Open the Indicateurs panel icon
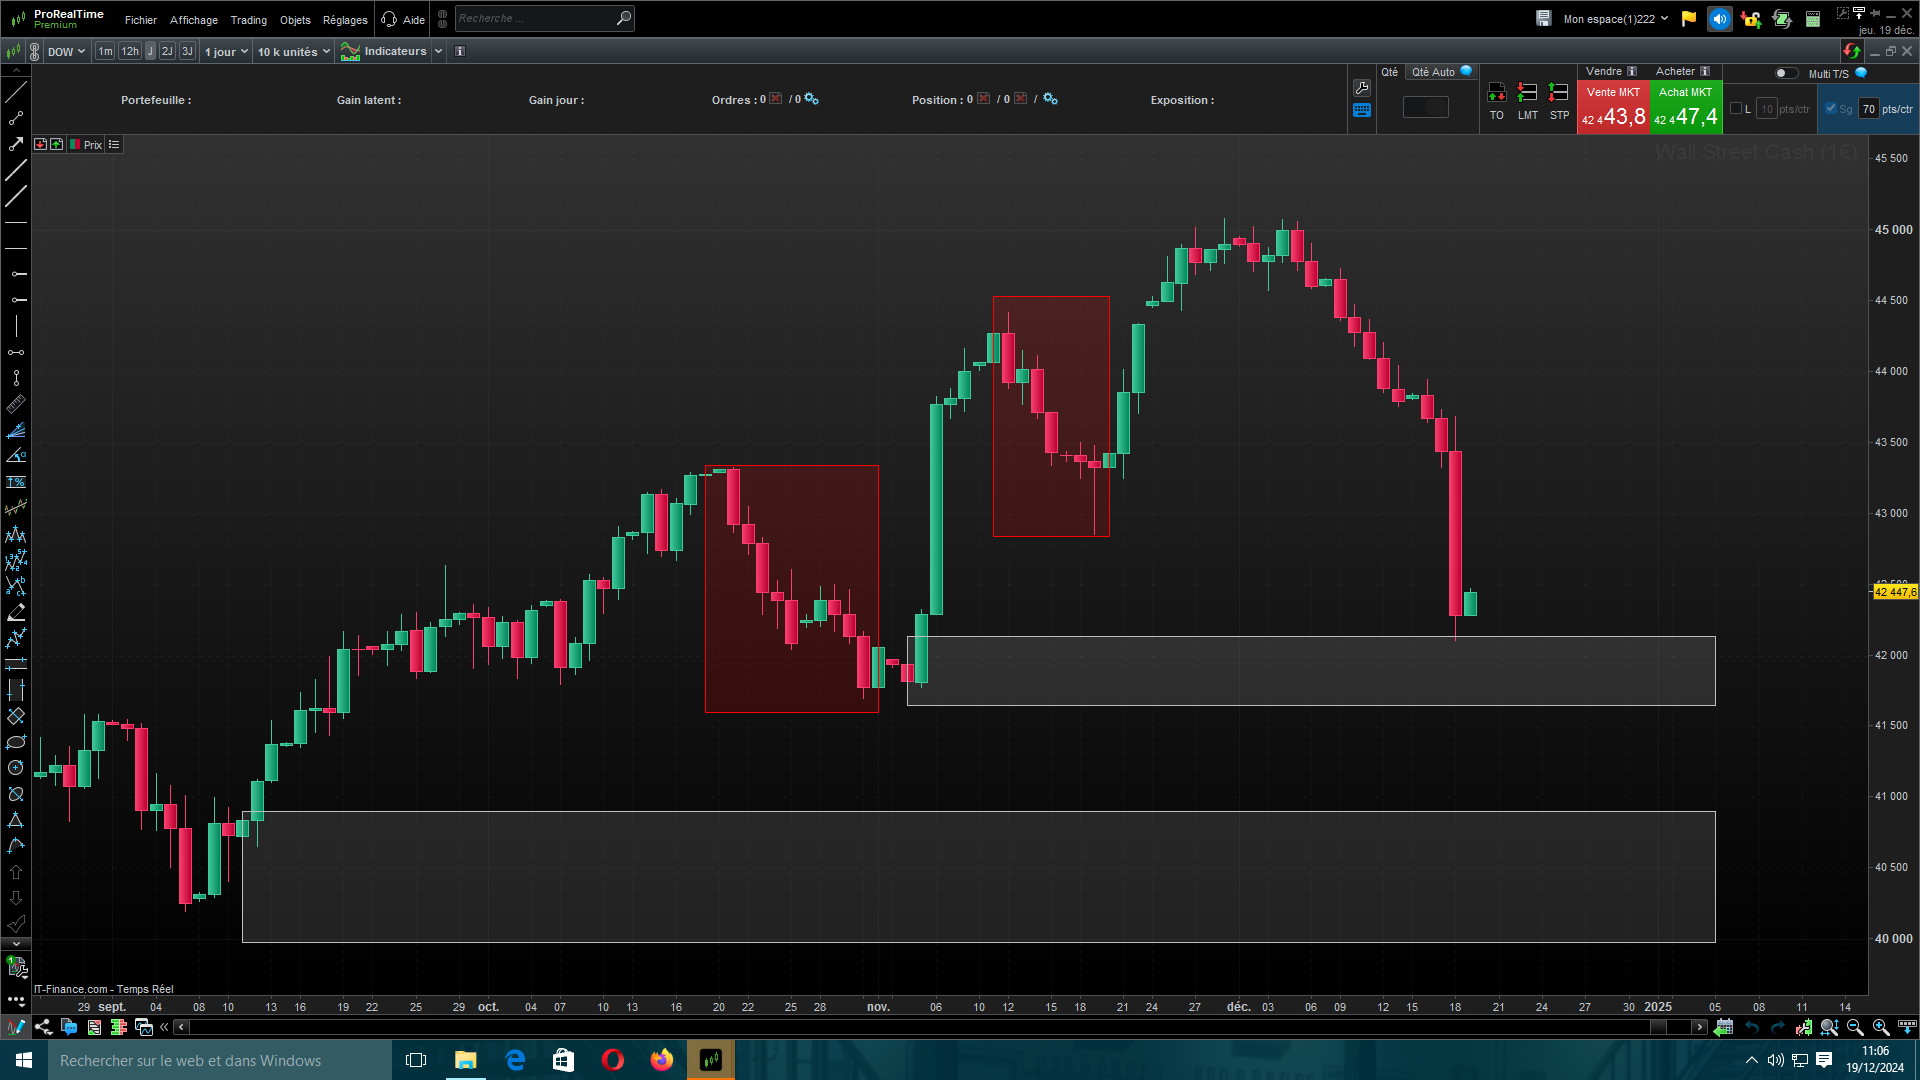The width and height of the screenshot is (1920, 1080). (x=350, y=51)
